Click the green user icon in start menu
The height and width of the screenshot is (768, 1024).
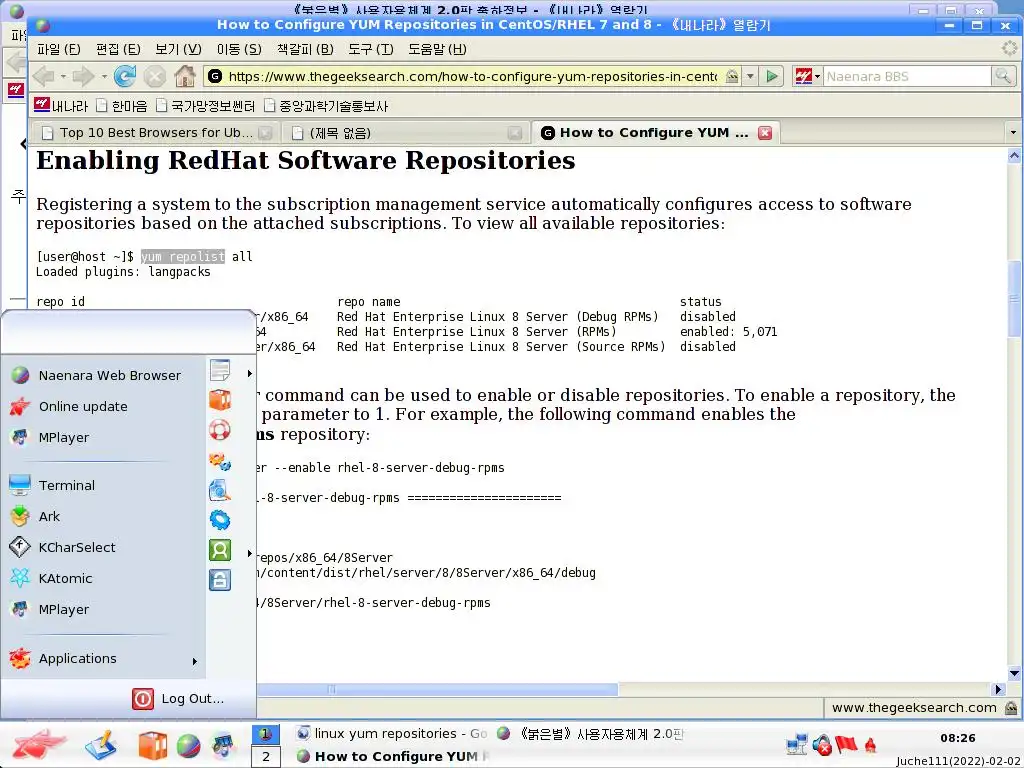(220, 550)
